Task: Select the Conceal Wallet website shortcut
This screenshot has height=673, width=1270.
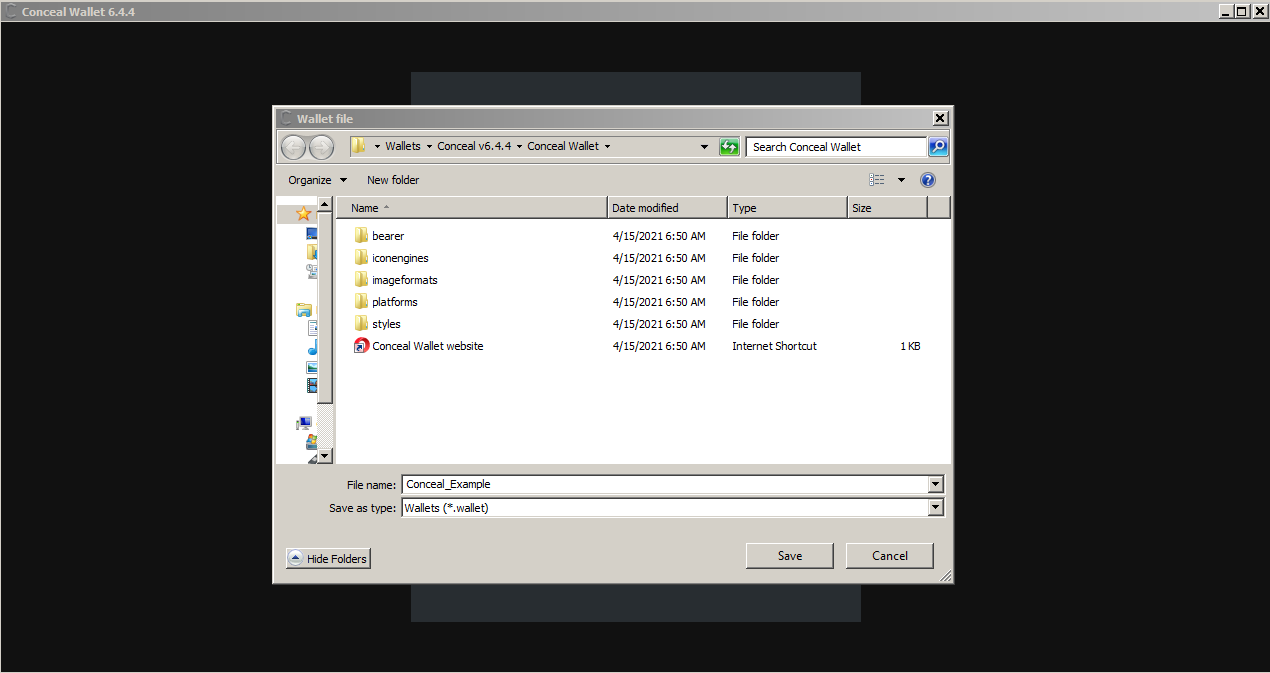Action: click(427, 346)
